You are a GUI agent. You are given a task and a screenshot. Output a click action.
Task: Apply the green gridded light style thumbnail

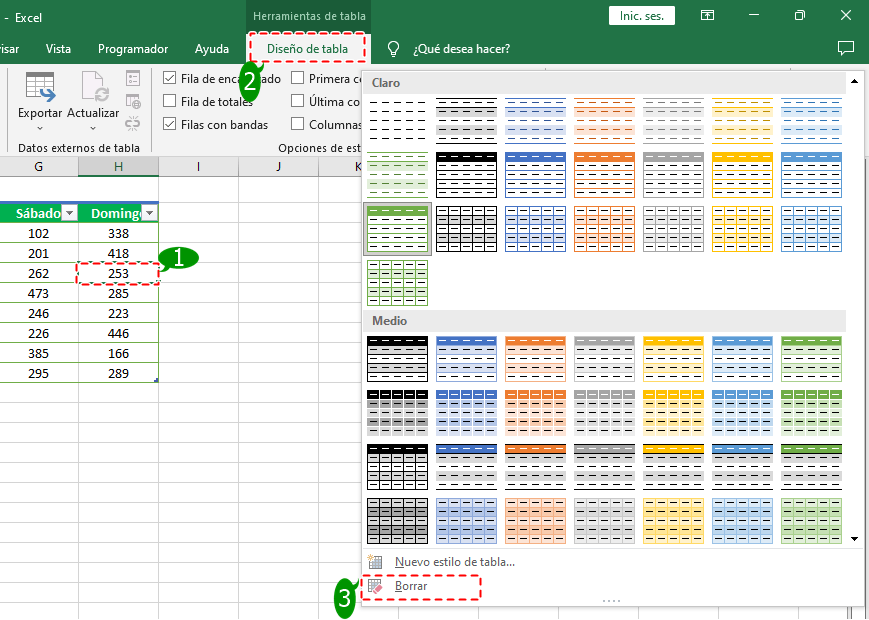pyautogui.click(x=397, y=283)
